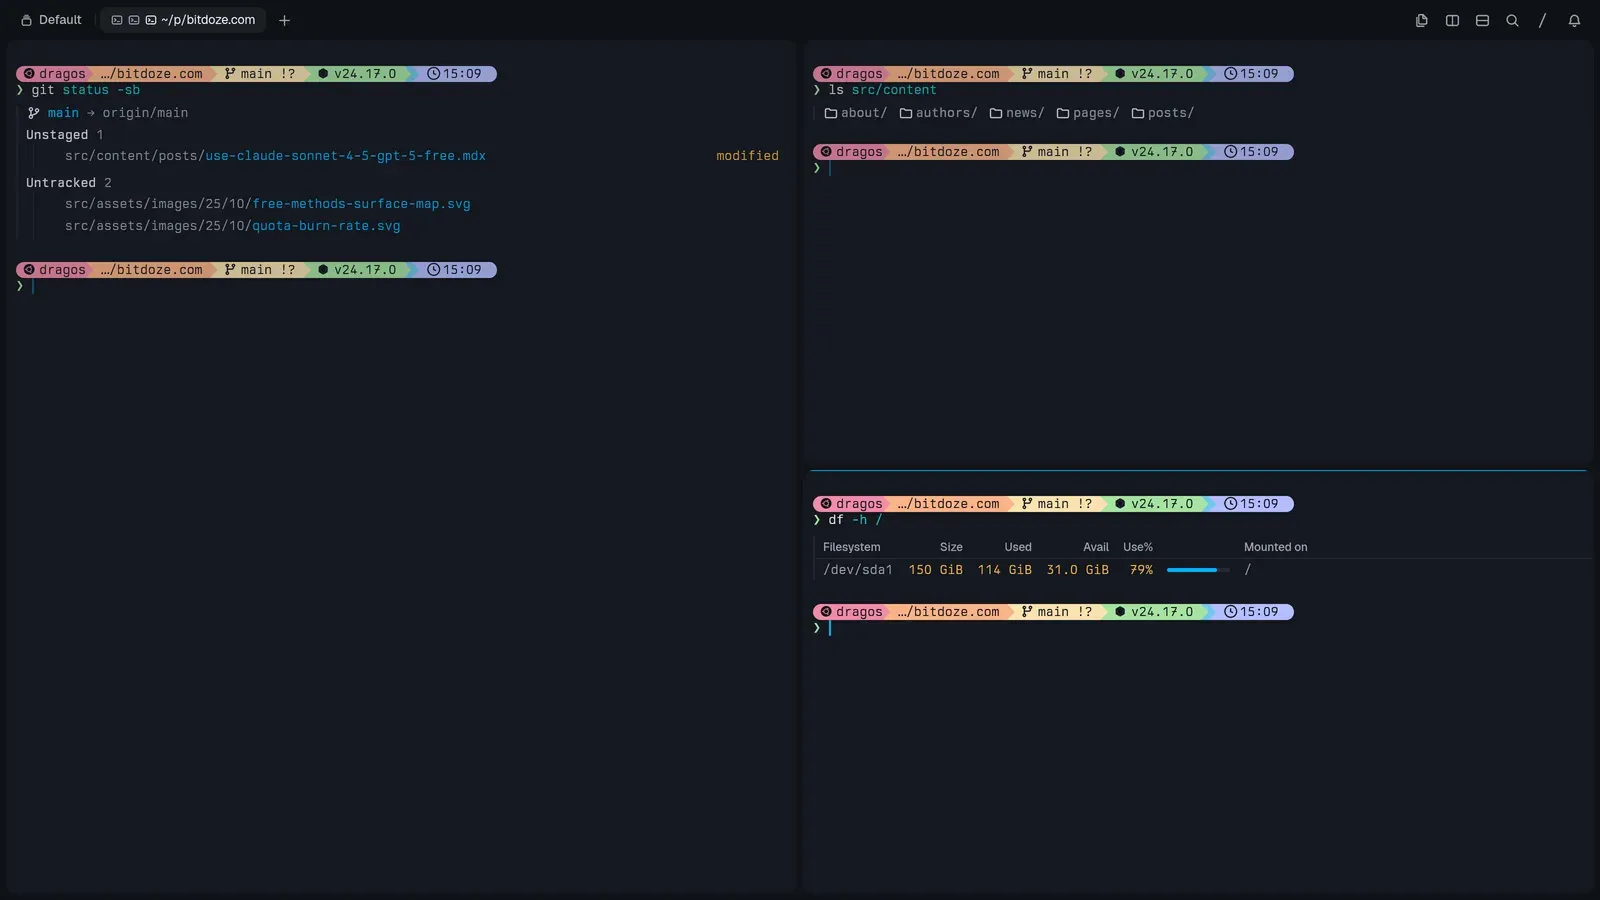Click the posts/ folder entry
1600x900 pixels.
1162,113
